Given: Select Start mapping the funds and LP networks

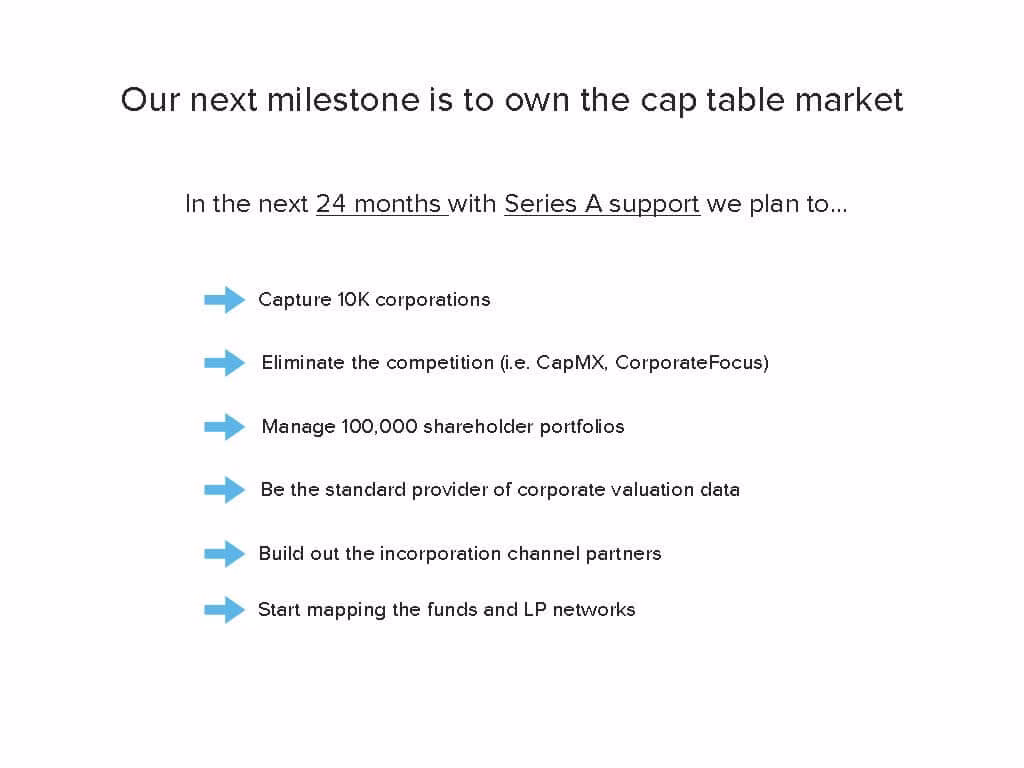Looking at the screenshot, I should pos(447,610).
